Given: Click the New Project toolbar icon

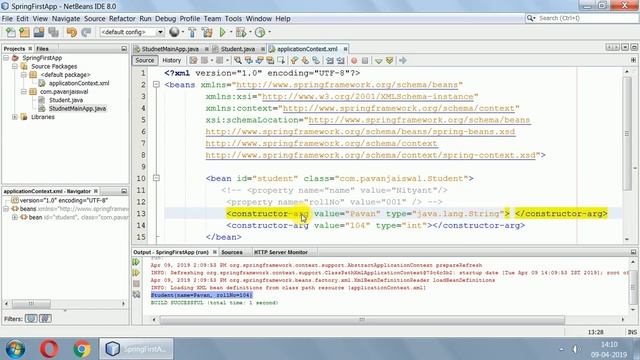Looking at the screenshot, I should (24, 32).
